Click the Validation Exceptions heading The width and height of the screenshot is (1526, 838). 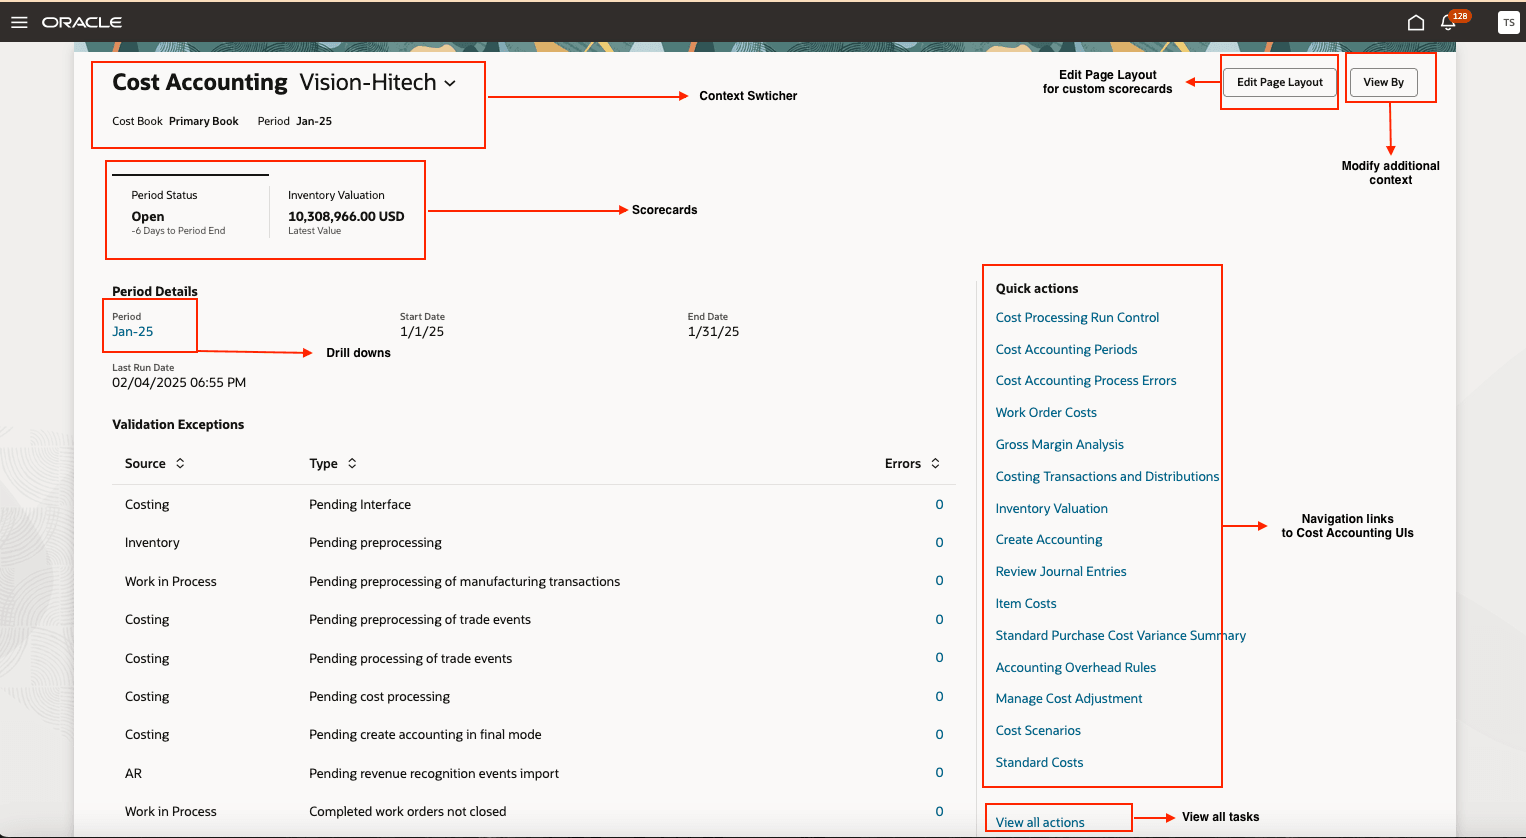tap(178, 424)
